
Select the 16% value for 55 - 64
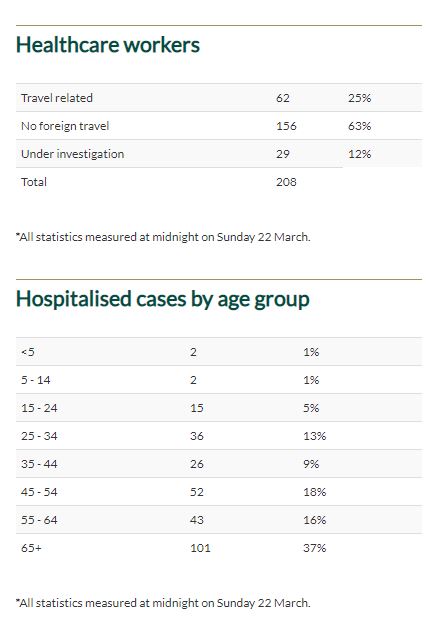(x=315, y=520)
